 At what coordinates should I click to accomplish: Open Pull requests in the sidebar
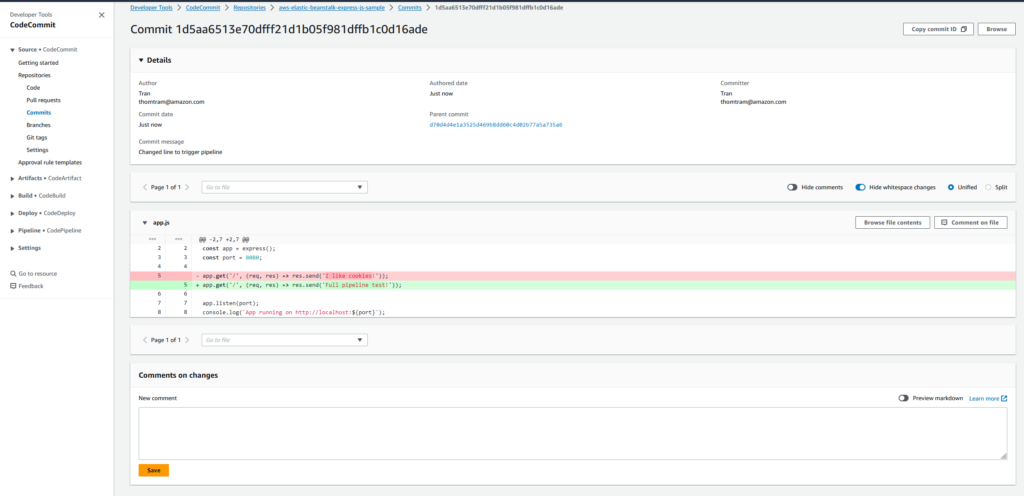click(x=43, y=100)
